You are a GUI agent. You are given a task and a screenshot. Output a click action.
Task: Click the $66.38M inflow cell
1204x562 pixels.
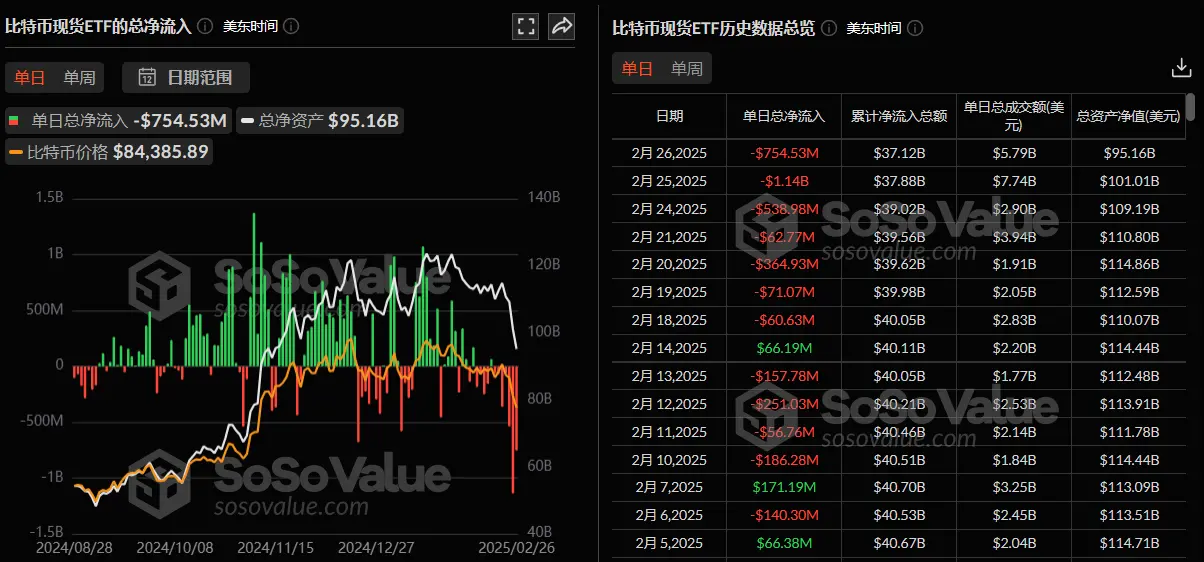(x=784, y=543)
